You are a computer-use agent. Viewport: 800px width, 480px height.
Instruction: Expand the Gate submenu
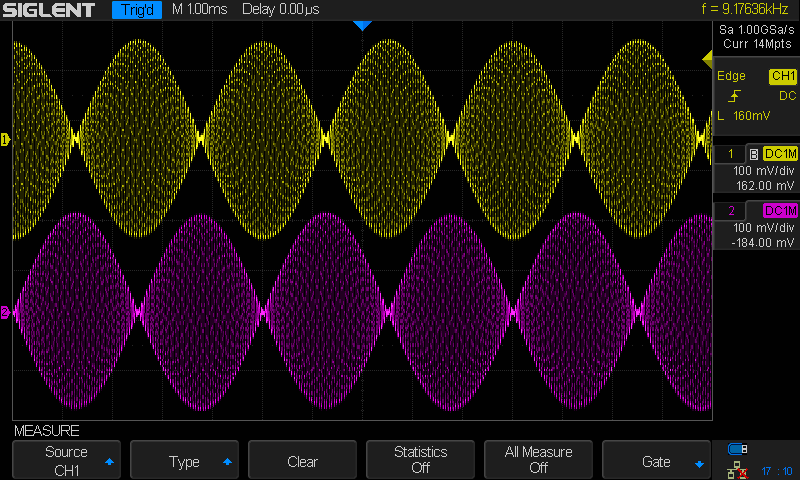click(656, 461)
